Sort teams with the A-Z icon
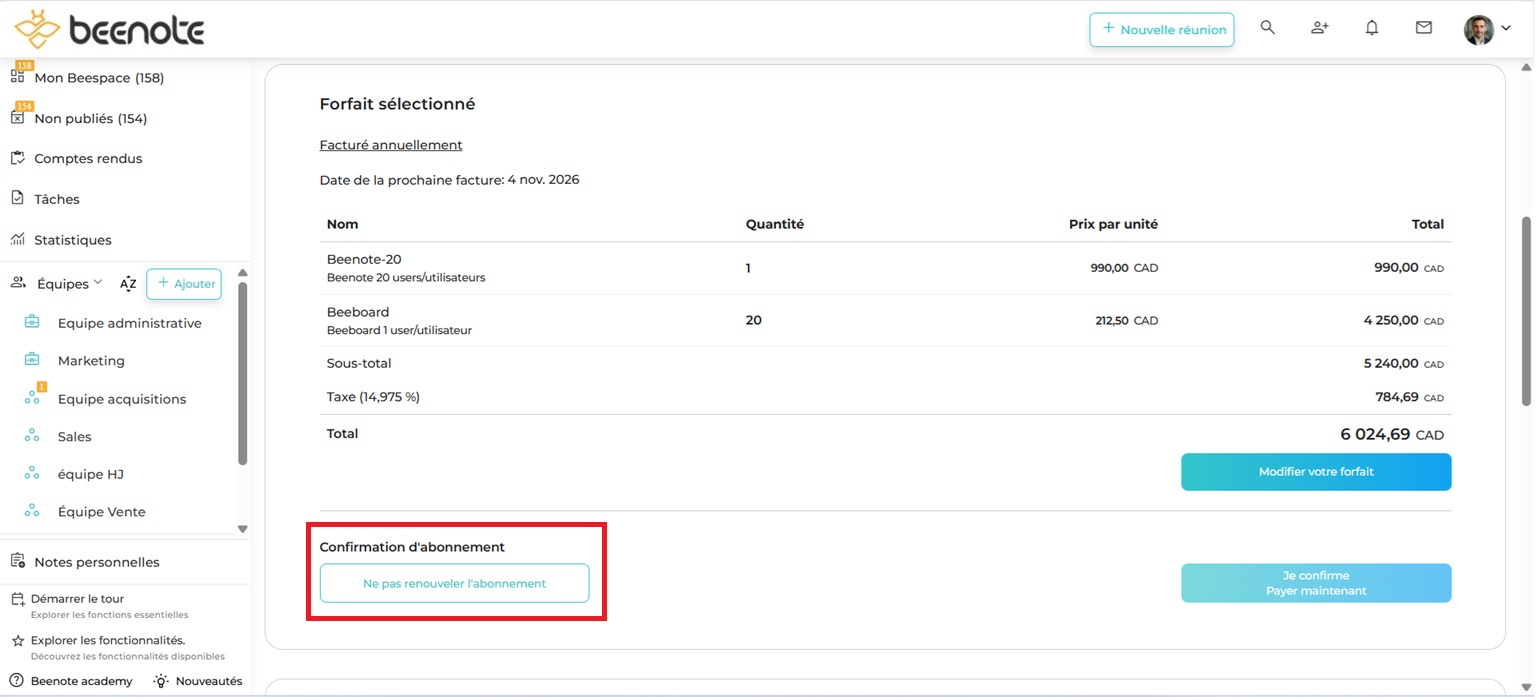The image size is (1536, 697). tap(128, 284)
